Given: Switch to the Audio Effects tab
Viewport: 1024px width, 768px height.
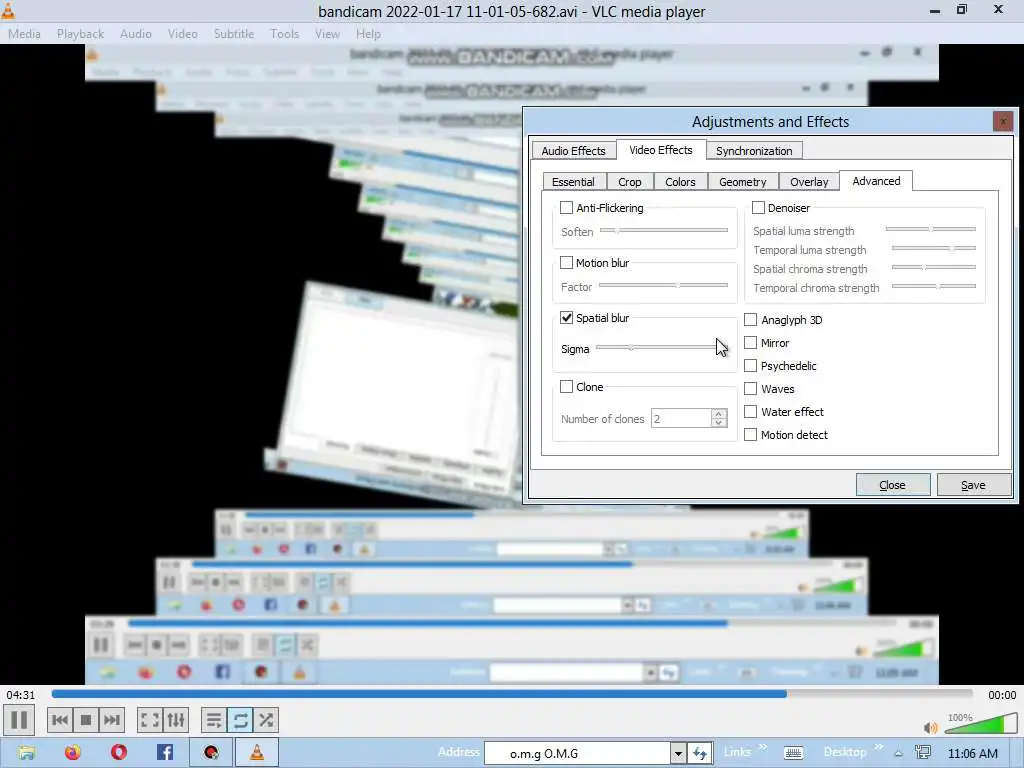Looking at the screenshot, I should 573,151.
